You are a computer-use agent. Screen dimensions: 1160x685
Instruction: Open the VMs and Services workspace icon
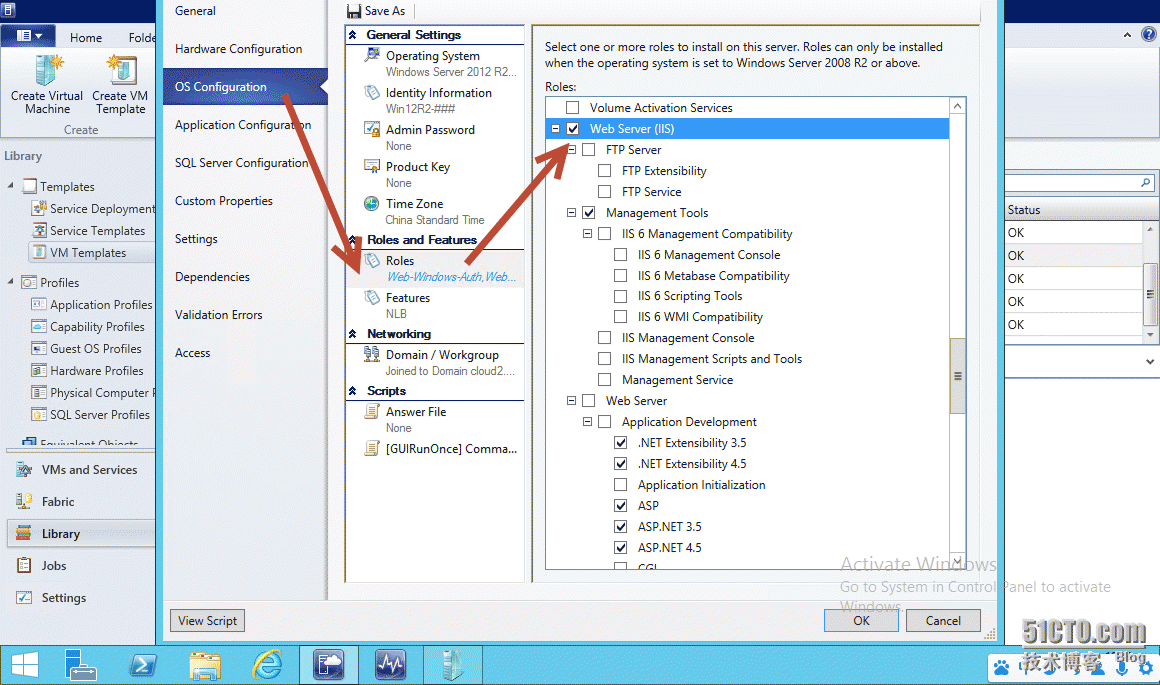(24, 470)
